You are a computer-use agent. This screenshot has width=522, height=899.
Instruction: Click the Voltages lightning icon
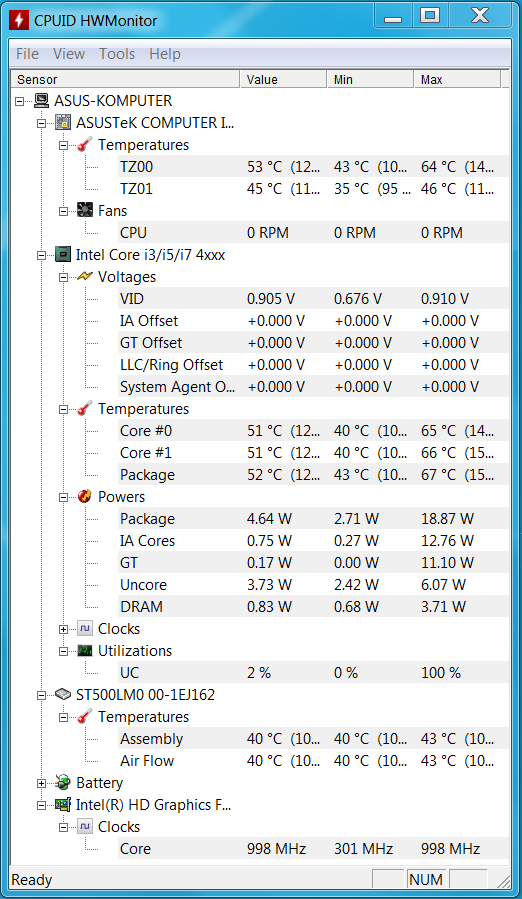[85, 276]
